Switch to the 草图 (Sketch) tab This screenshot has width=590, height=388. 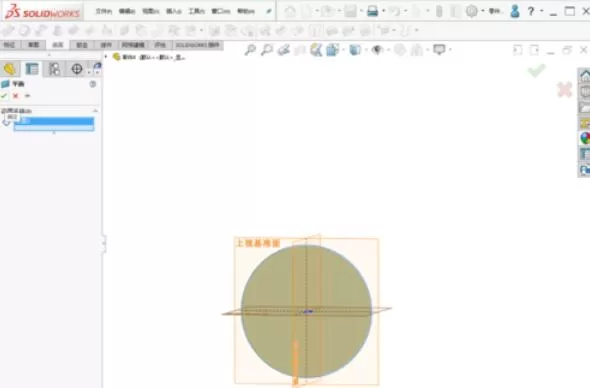coord(33,45)
